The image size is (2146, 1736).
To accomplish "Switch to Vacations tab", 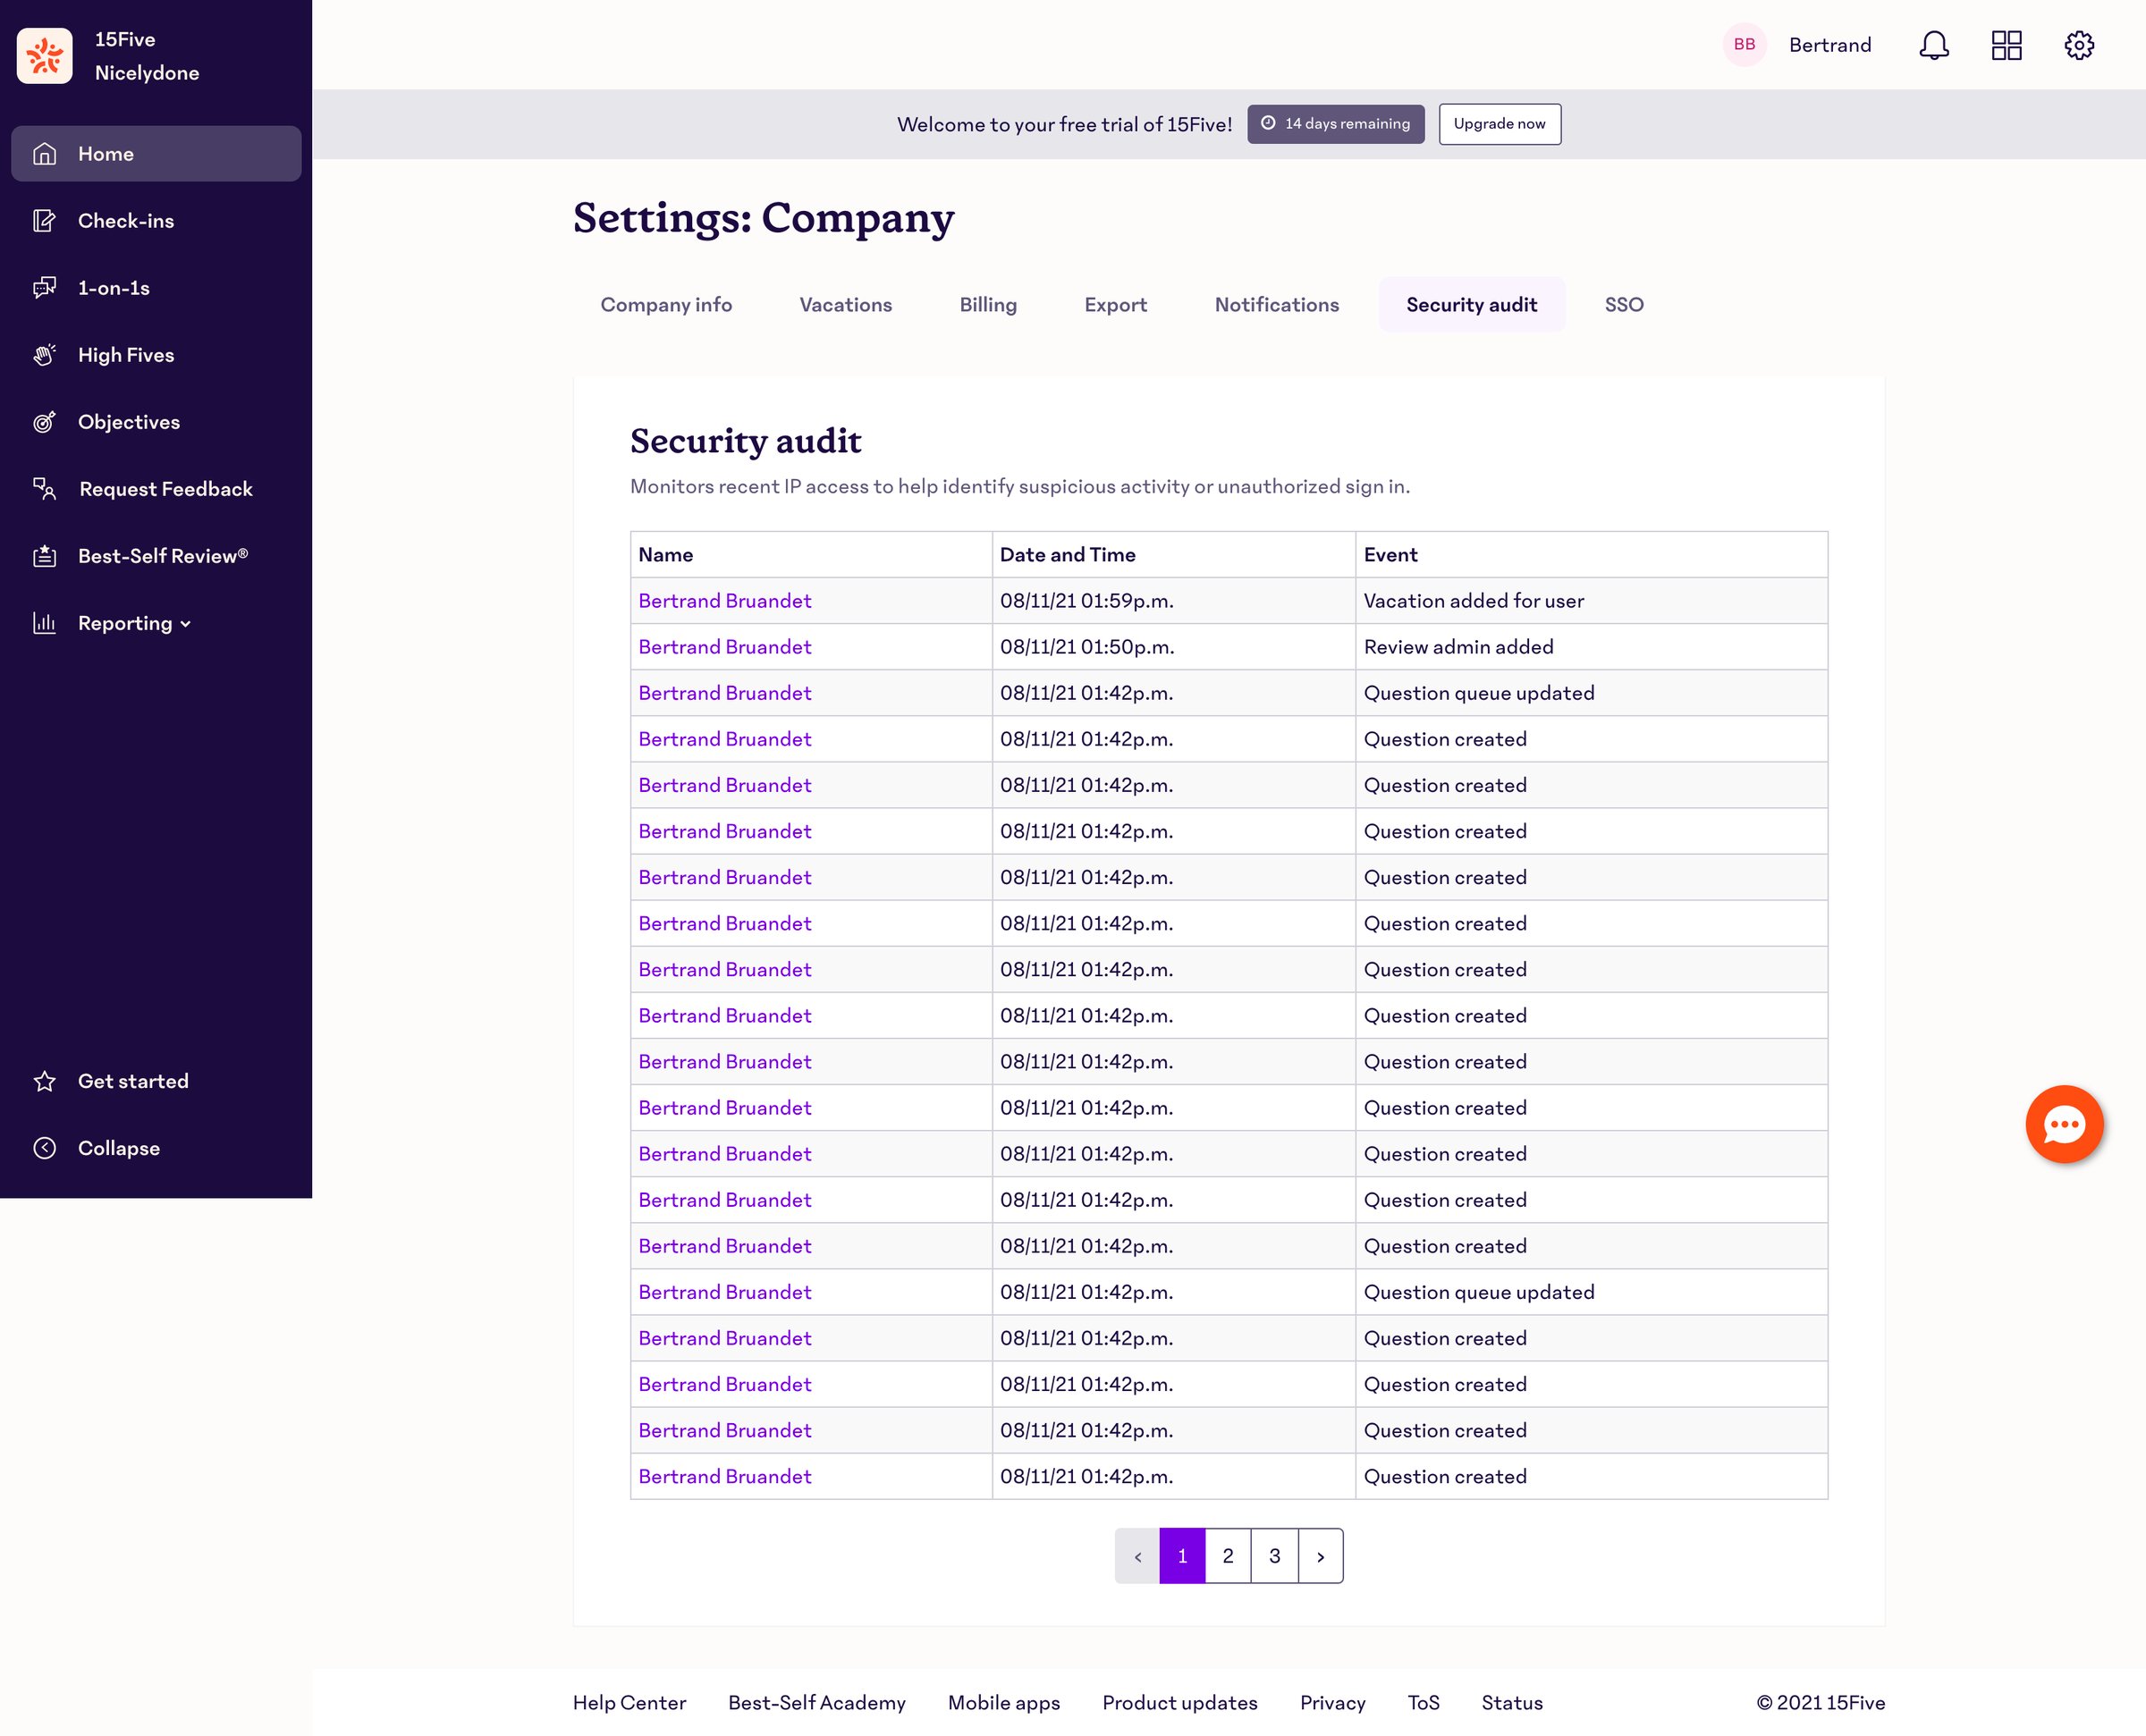I will [x=846, y=305].
